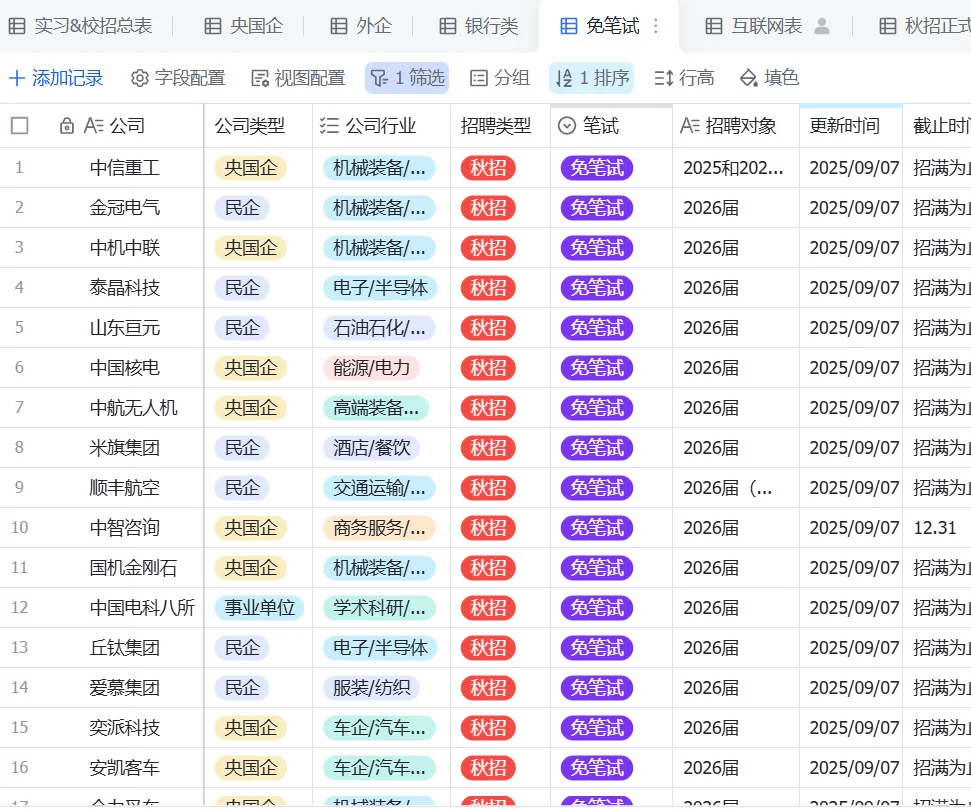Click the 央国企 tag in 中机中联 row
Image resolution: width=971 pixels, height=811 pixels.
coord(251,248)
